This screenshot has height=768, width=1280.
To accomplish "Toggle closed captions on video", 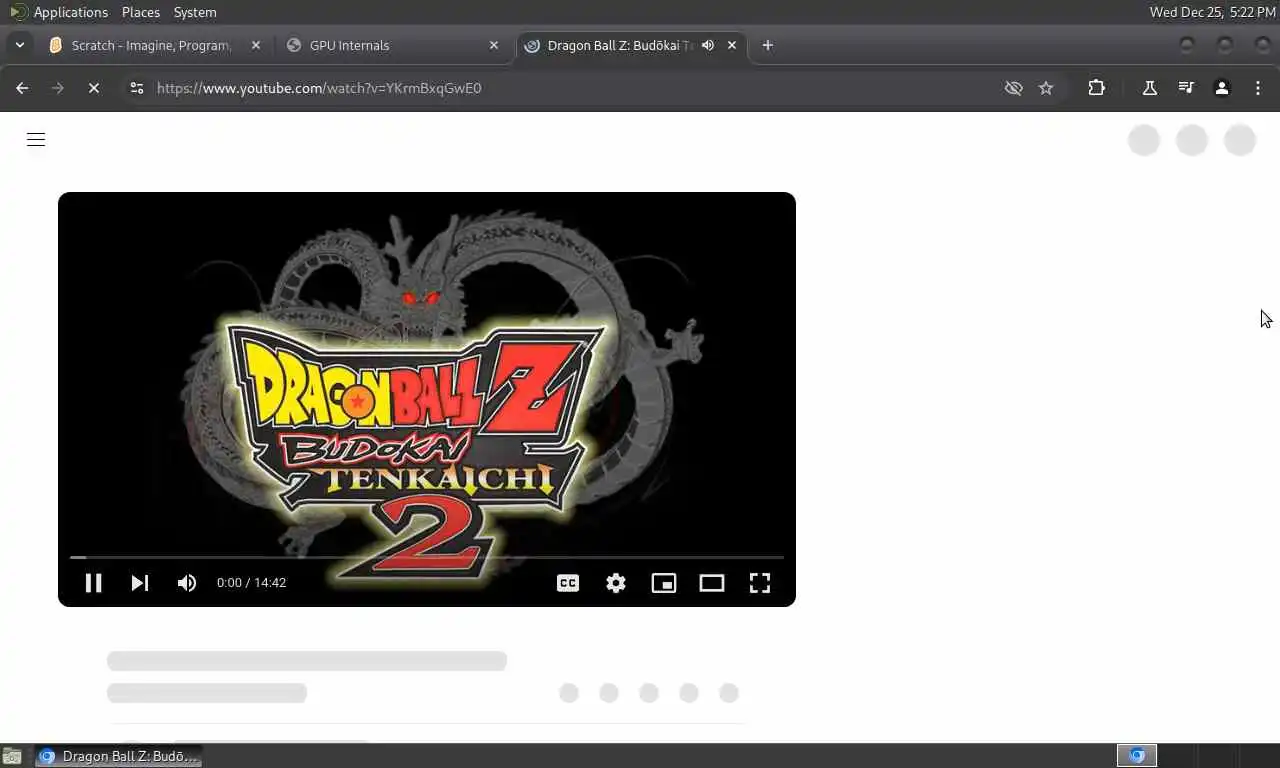I will point(568,583).
